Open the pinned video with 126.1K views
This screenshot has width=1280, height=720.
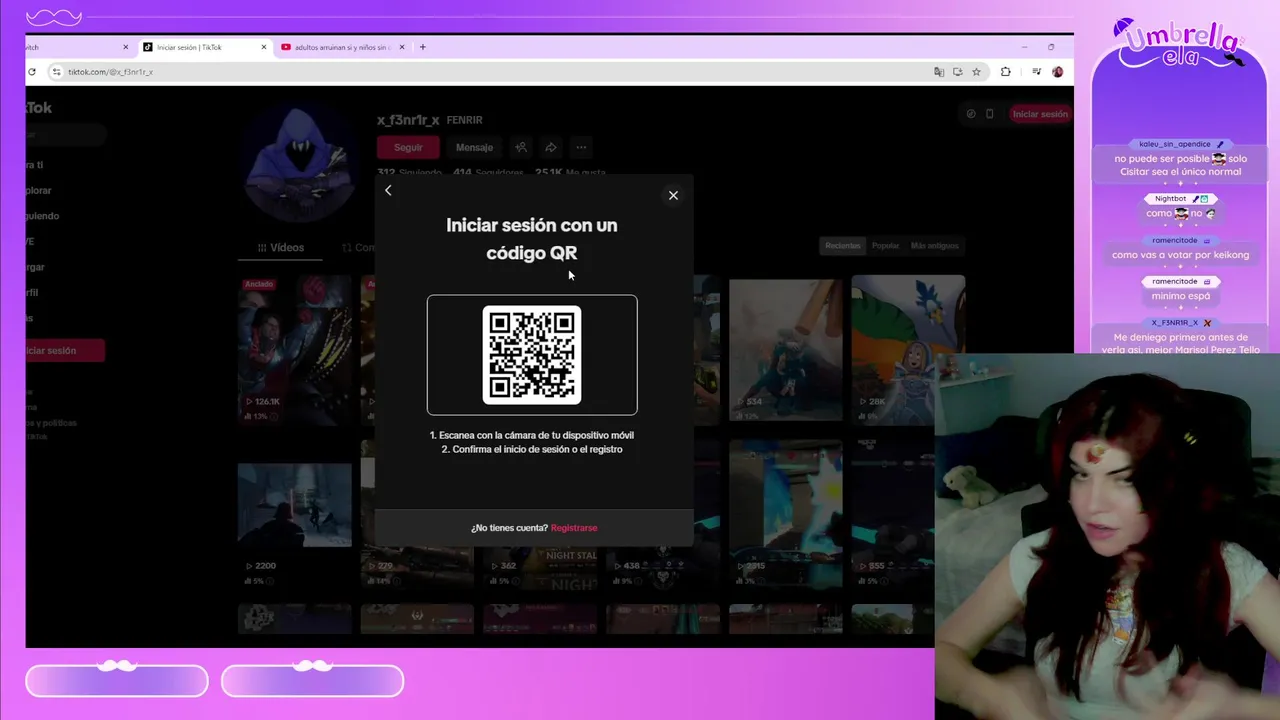(295, 350)
